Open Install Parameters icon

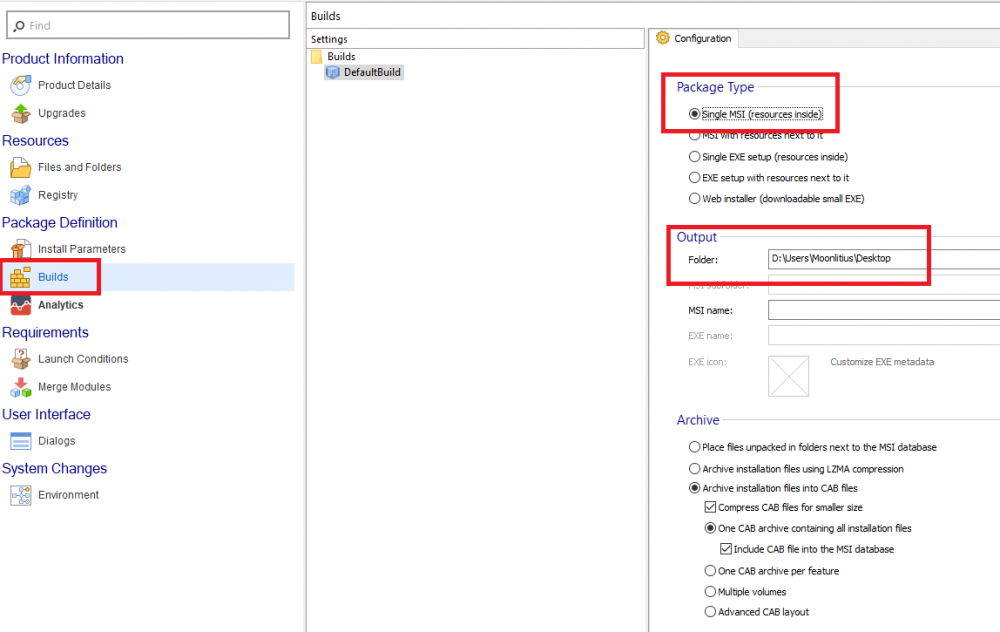21,250
